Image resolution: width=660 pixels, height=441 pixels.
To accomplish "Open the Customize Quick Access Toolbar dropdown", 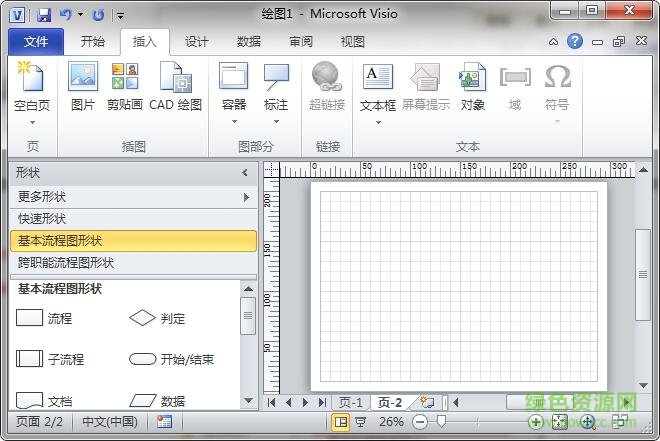I will (x=120, y=16).
